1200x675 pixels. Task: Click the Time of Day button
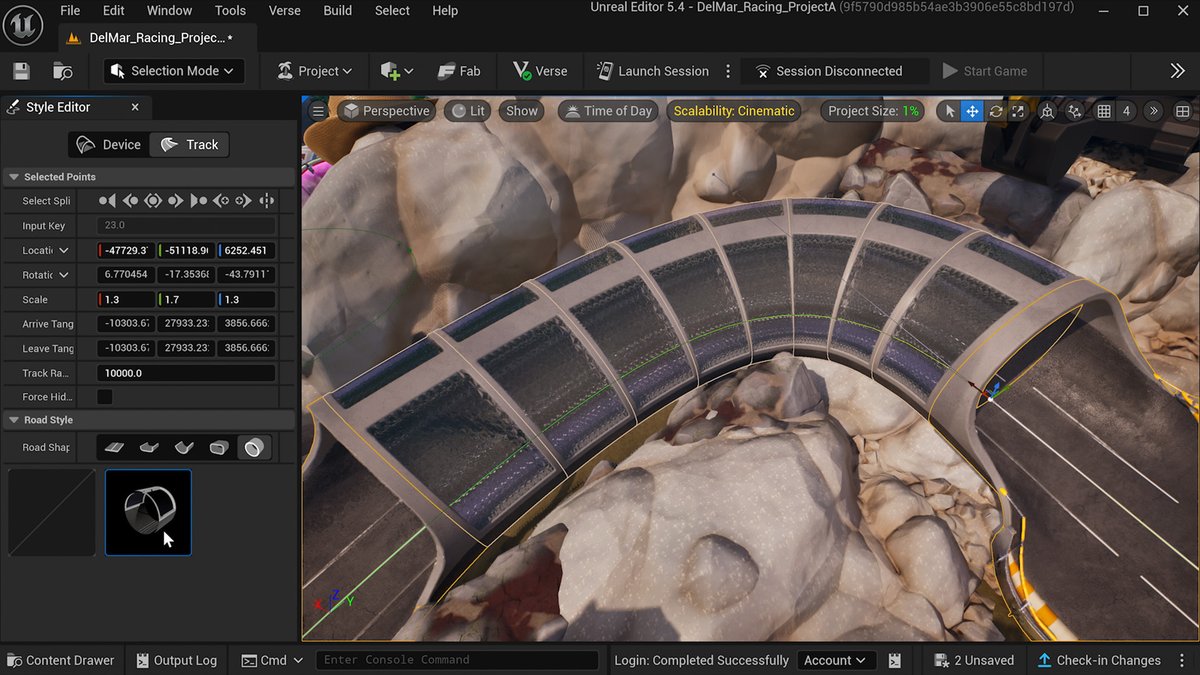(608, 111)
